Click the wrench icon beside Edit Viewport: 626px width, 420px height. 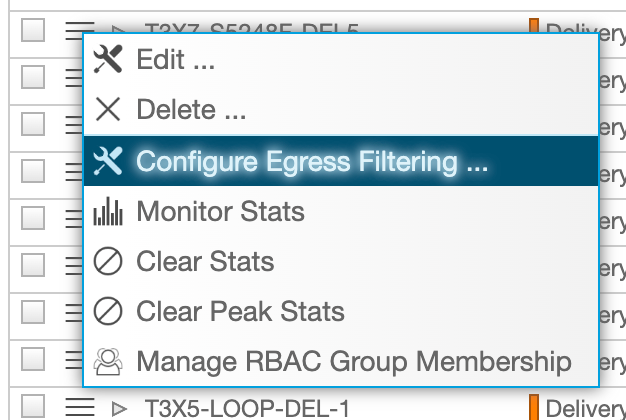pos(107,59)
